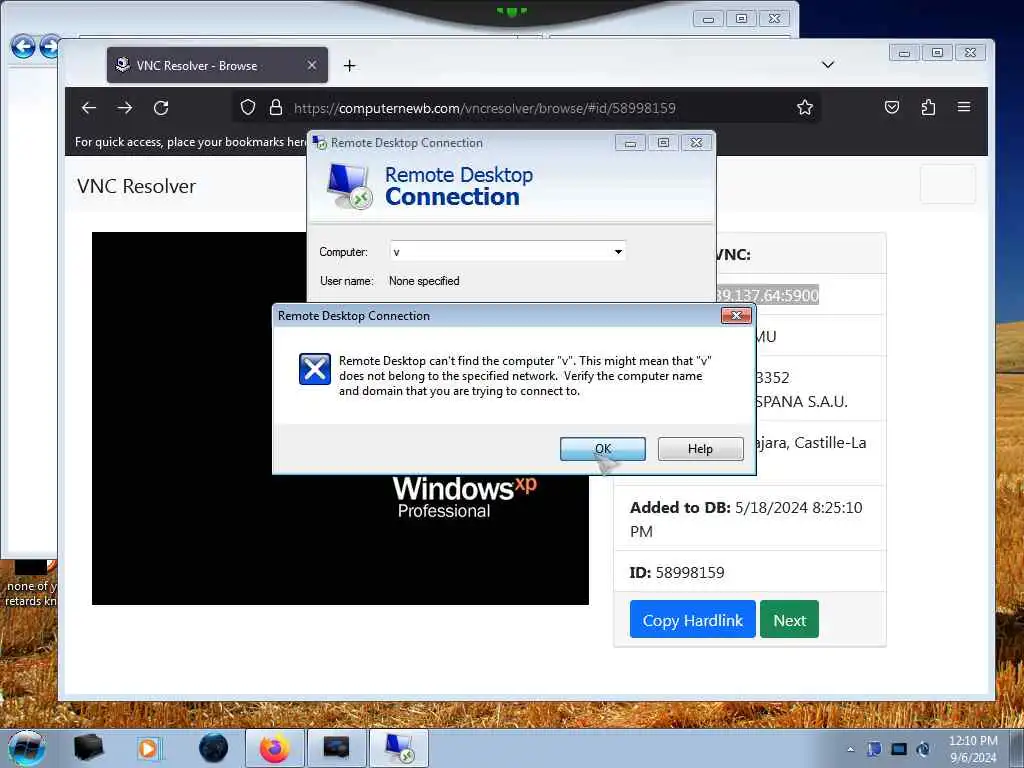Click the forward arrow in the background window
1024x768 pixels.
[50, 46]
